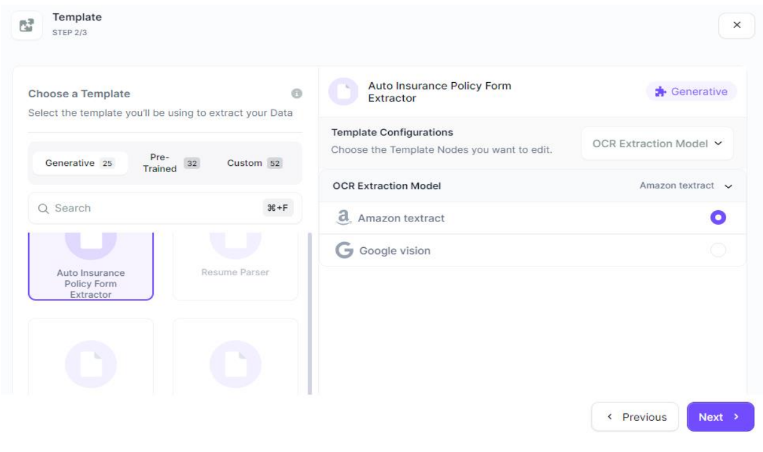Click the Resume Parser document icon

pyautogui.click(x=235, y=242)
